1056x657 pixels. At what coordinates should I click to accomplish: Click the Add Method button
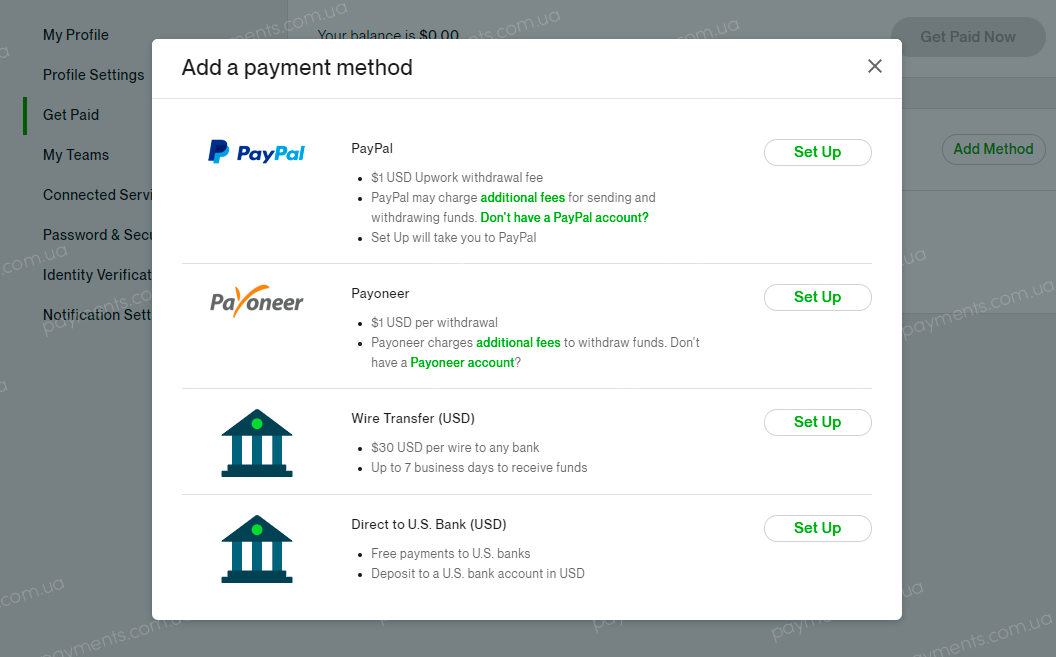993,149
